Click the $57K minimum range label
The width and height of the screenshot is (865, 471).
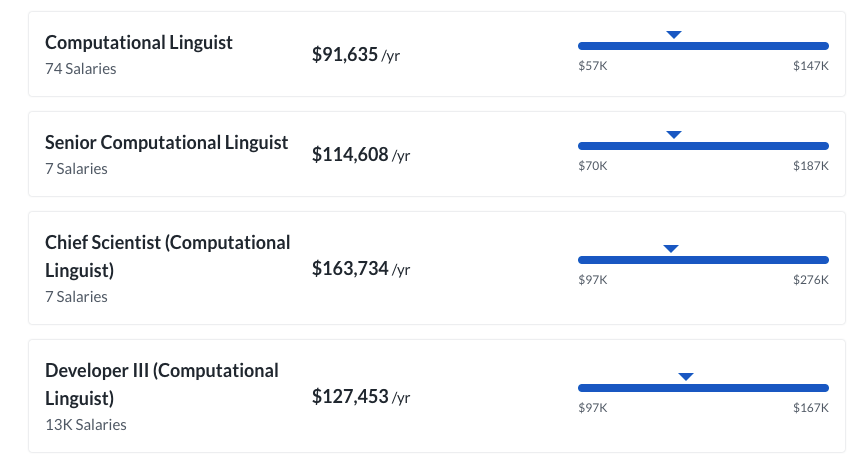click(x=592, y=65)
